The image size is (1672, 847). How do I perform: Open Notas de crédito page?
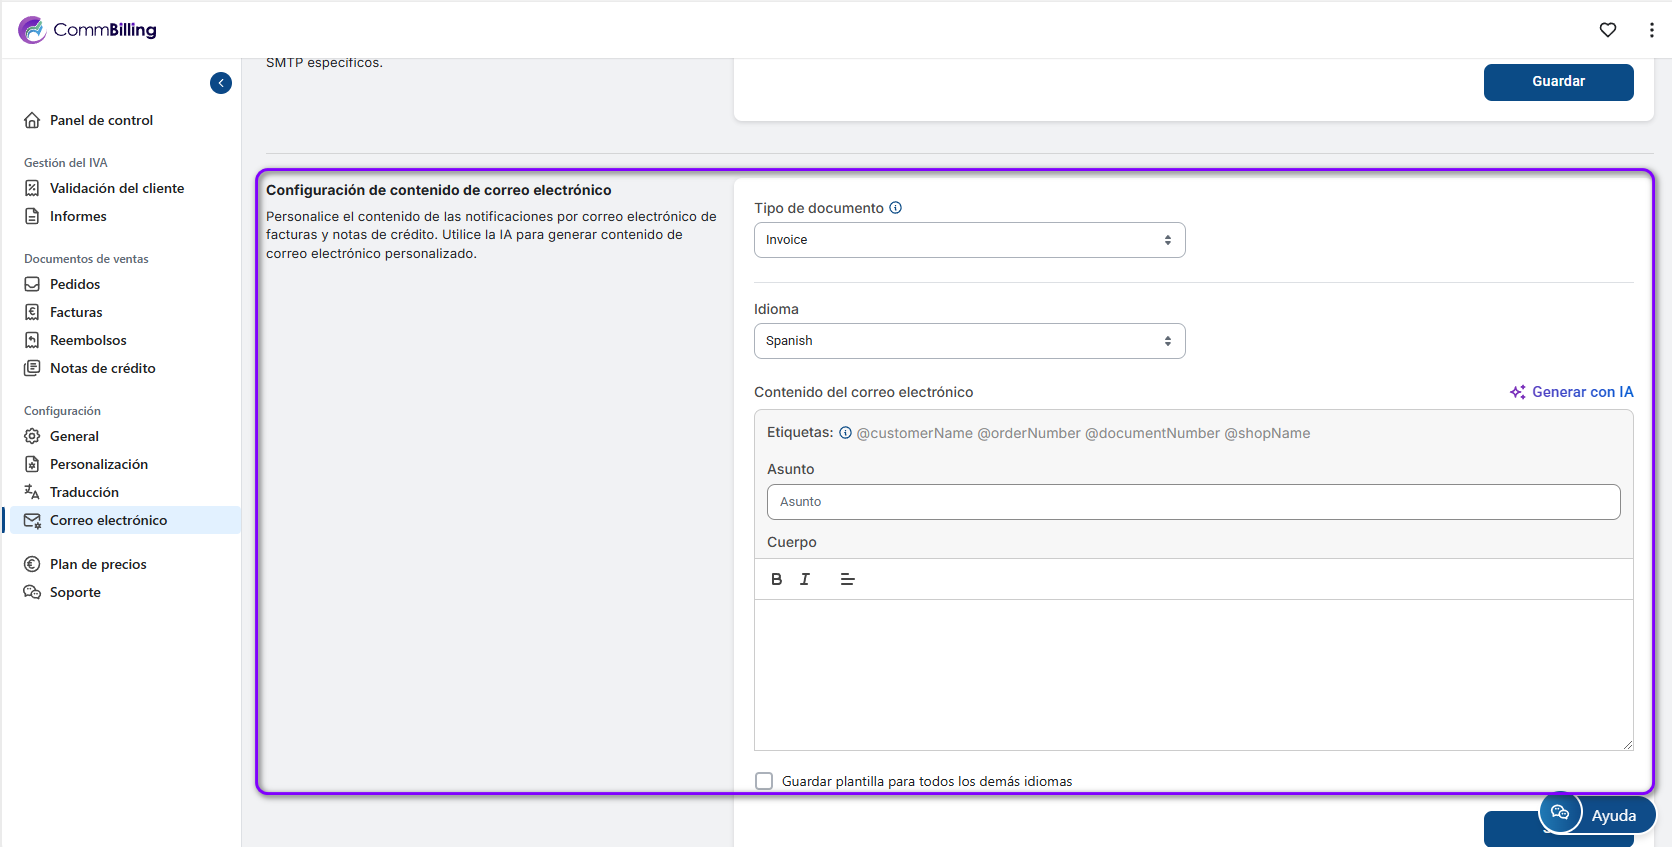[x=102, y=368]
